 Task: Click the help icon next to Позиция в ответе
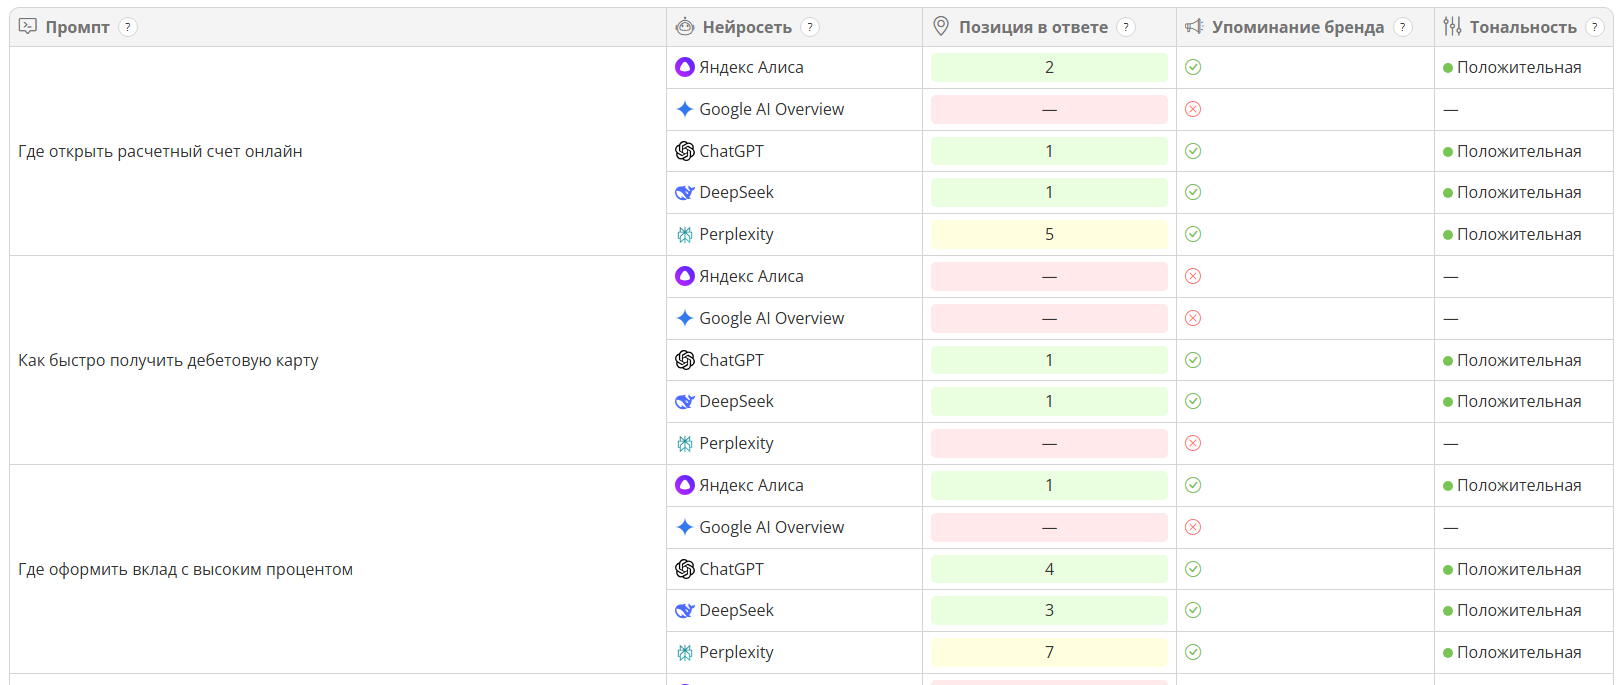pyautogui.click(x=1126, y=27)
